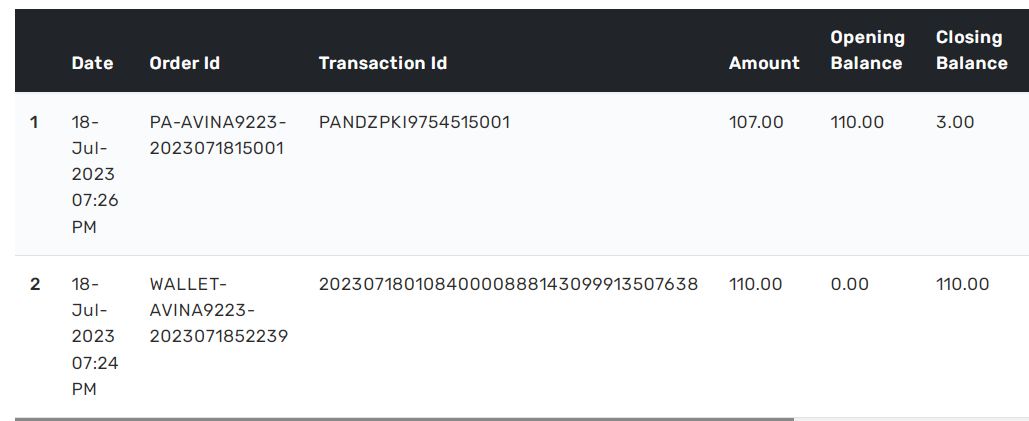The image size is (1029, 421).
Task: Select transaction id PANDZPKI9754515001
Action: point(414,122)
